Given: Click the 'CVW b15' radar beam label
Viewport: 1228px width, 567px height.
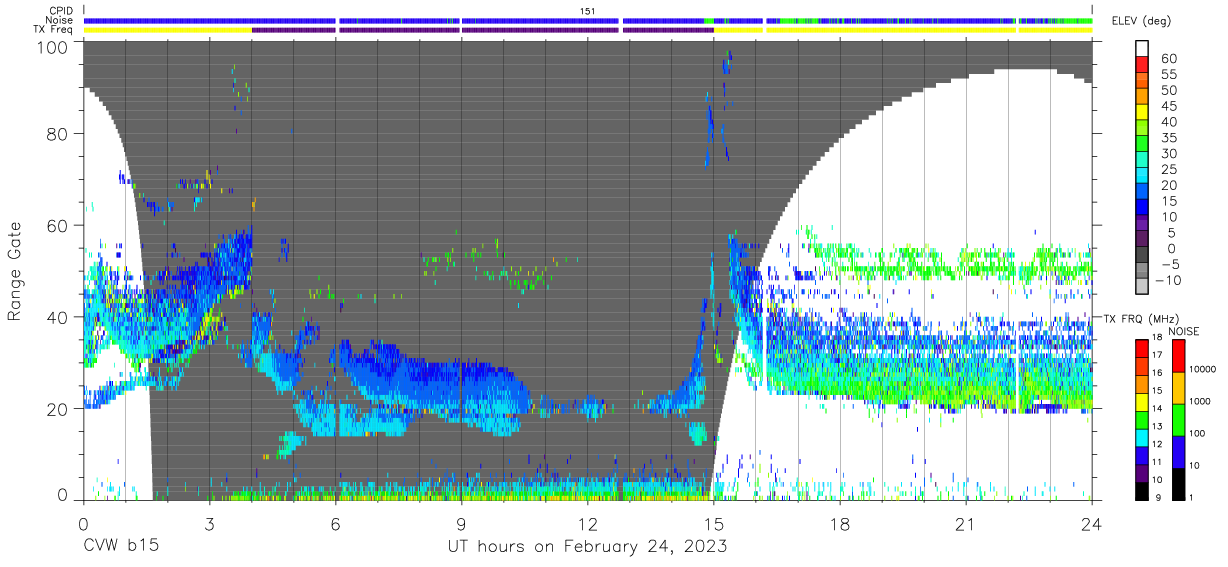Looking at the screenshot, I should click(121, 546).
